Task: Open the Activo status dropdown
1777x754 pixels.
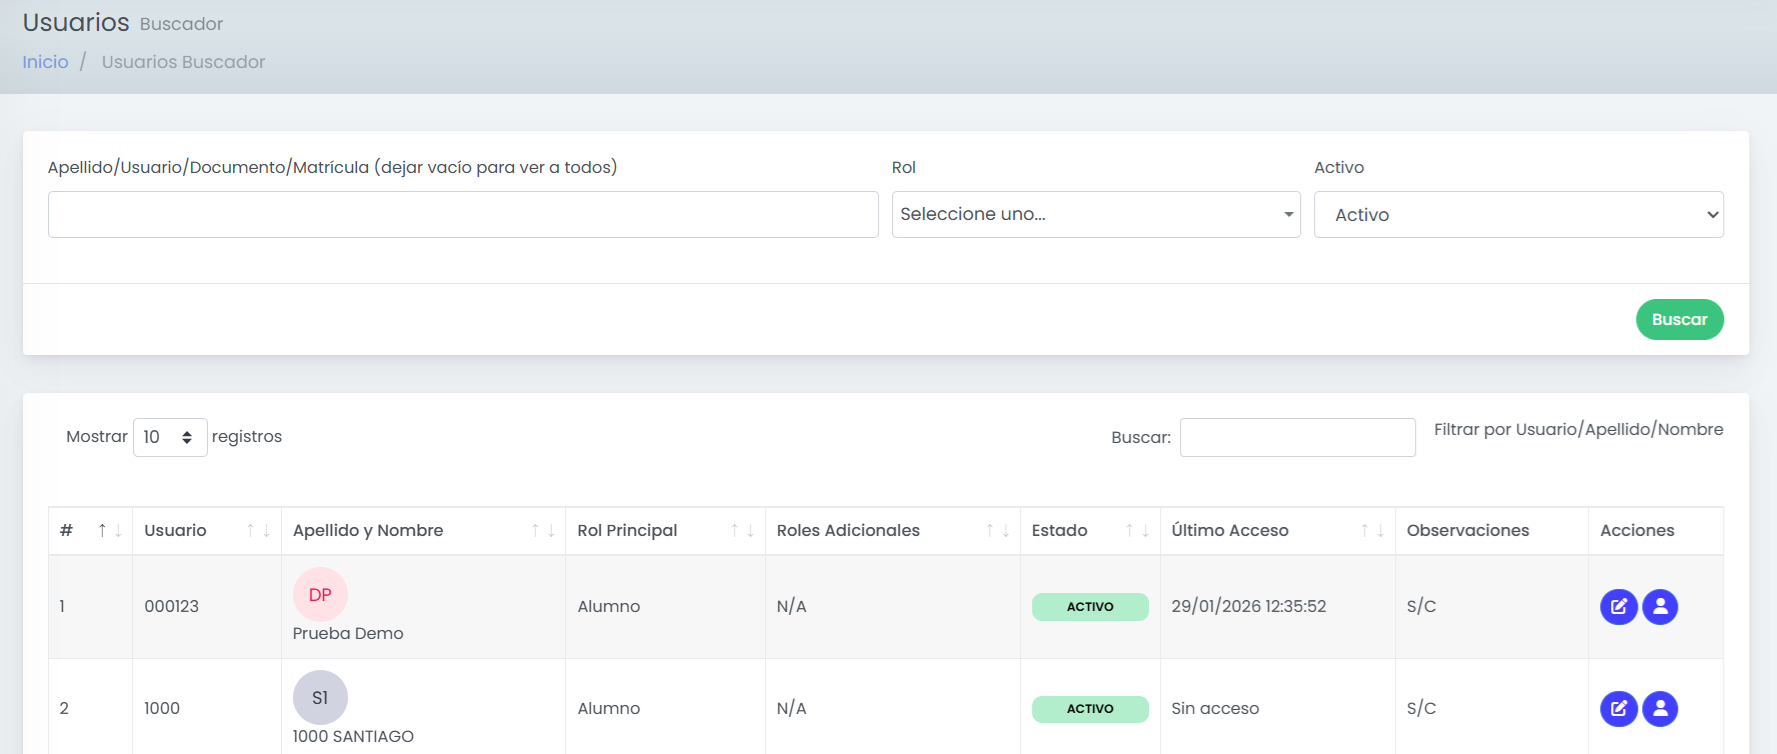Action: click(1518, 215)
